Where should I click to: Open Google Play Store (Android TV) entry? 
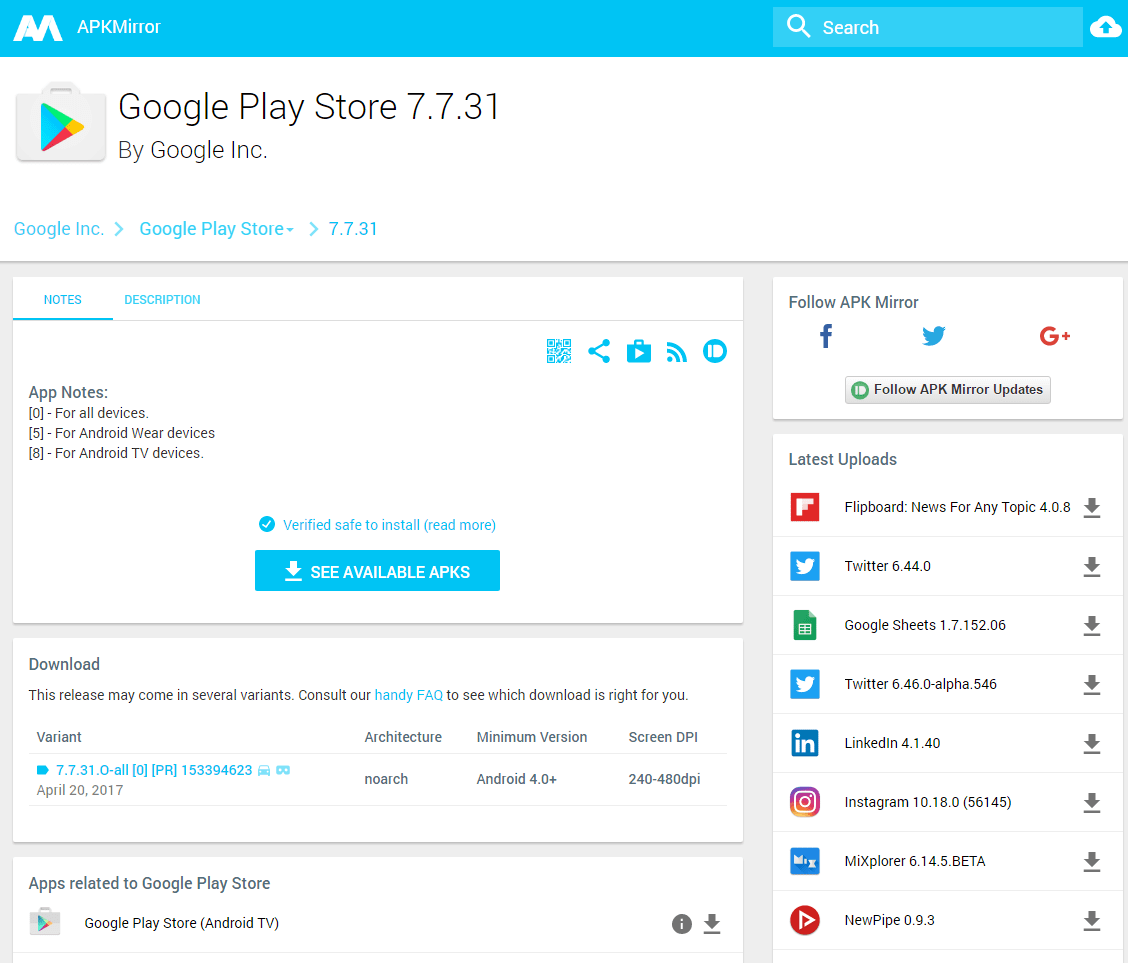[x=181, y=923]
